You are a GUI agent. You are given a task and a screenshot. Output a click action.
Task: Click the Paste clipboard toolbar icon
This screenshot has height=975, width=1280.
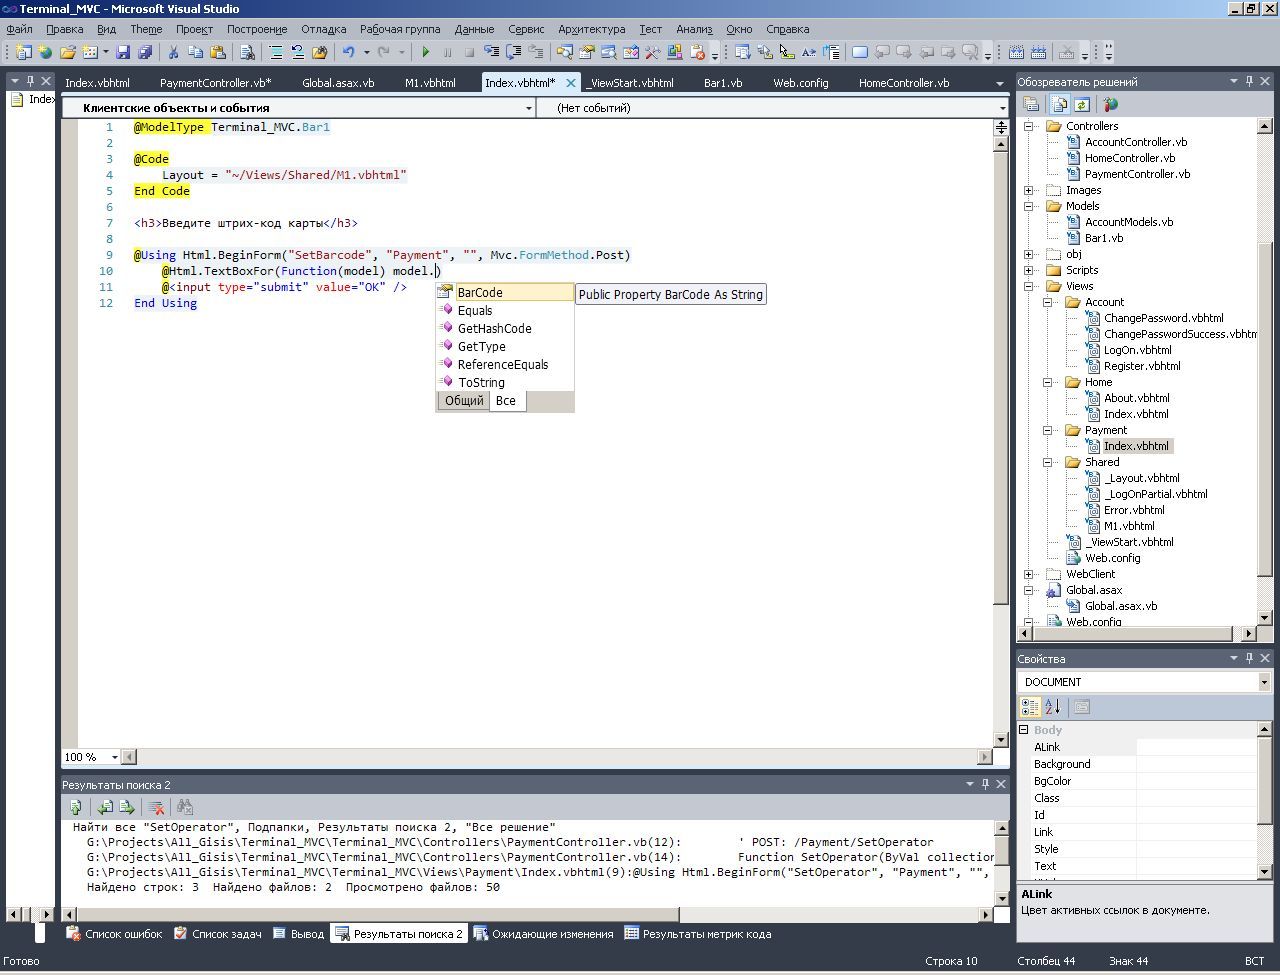coord(218,52)
